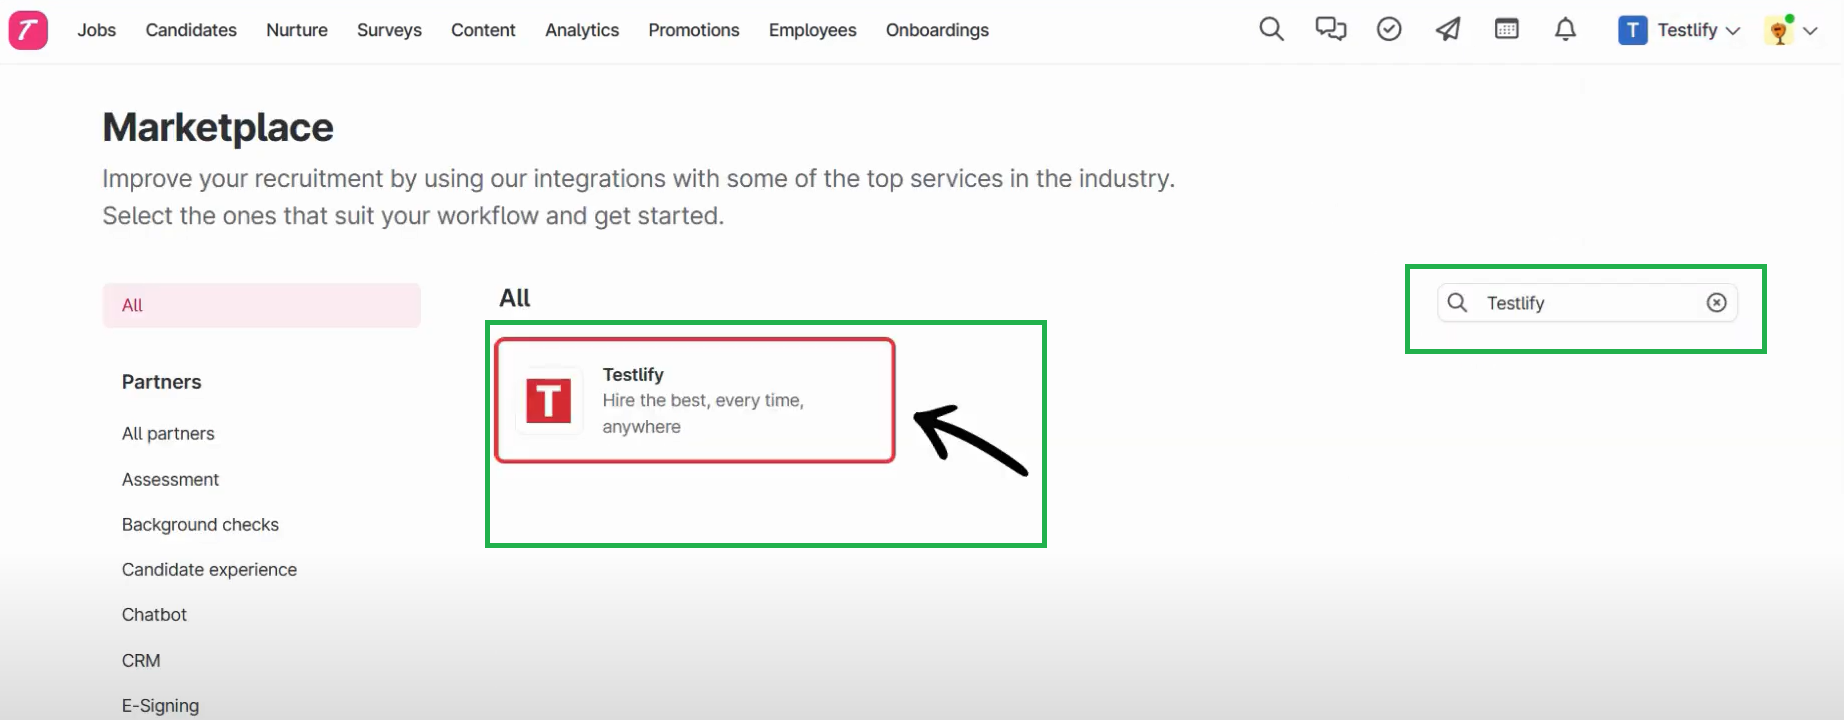Click the red T logo on the Testlify card
This screenshot has height=720, width=1844.
pos(549,401)
